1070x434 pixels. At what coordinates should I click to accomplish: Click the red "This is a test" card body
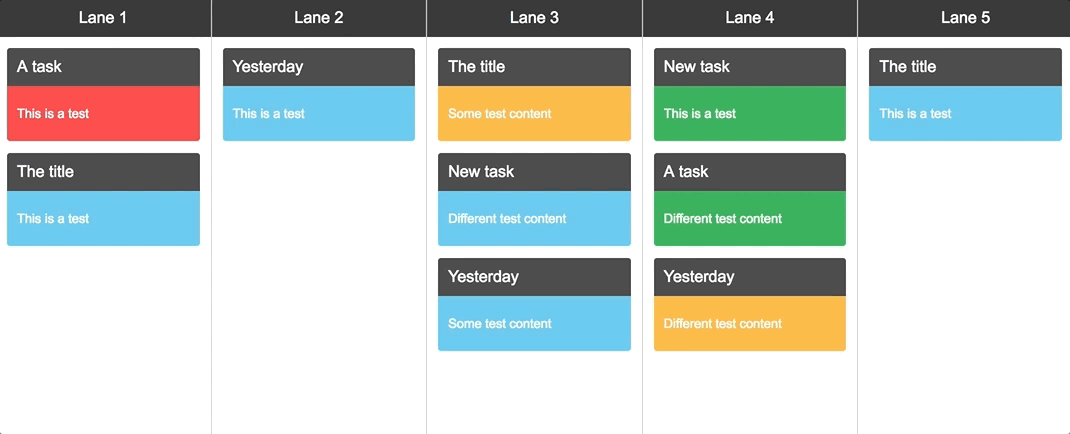click(103, 114)
